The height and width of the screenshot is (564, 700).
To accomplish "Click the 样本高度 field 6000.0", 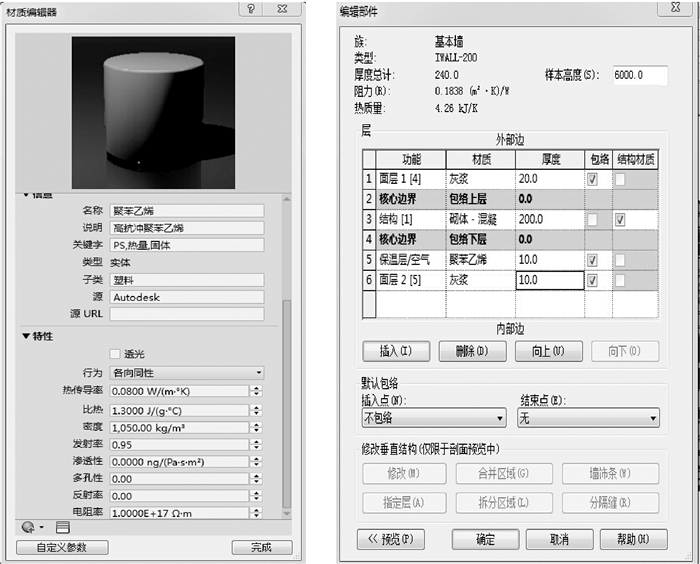I will pos(640,75).
